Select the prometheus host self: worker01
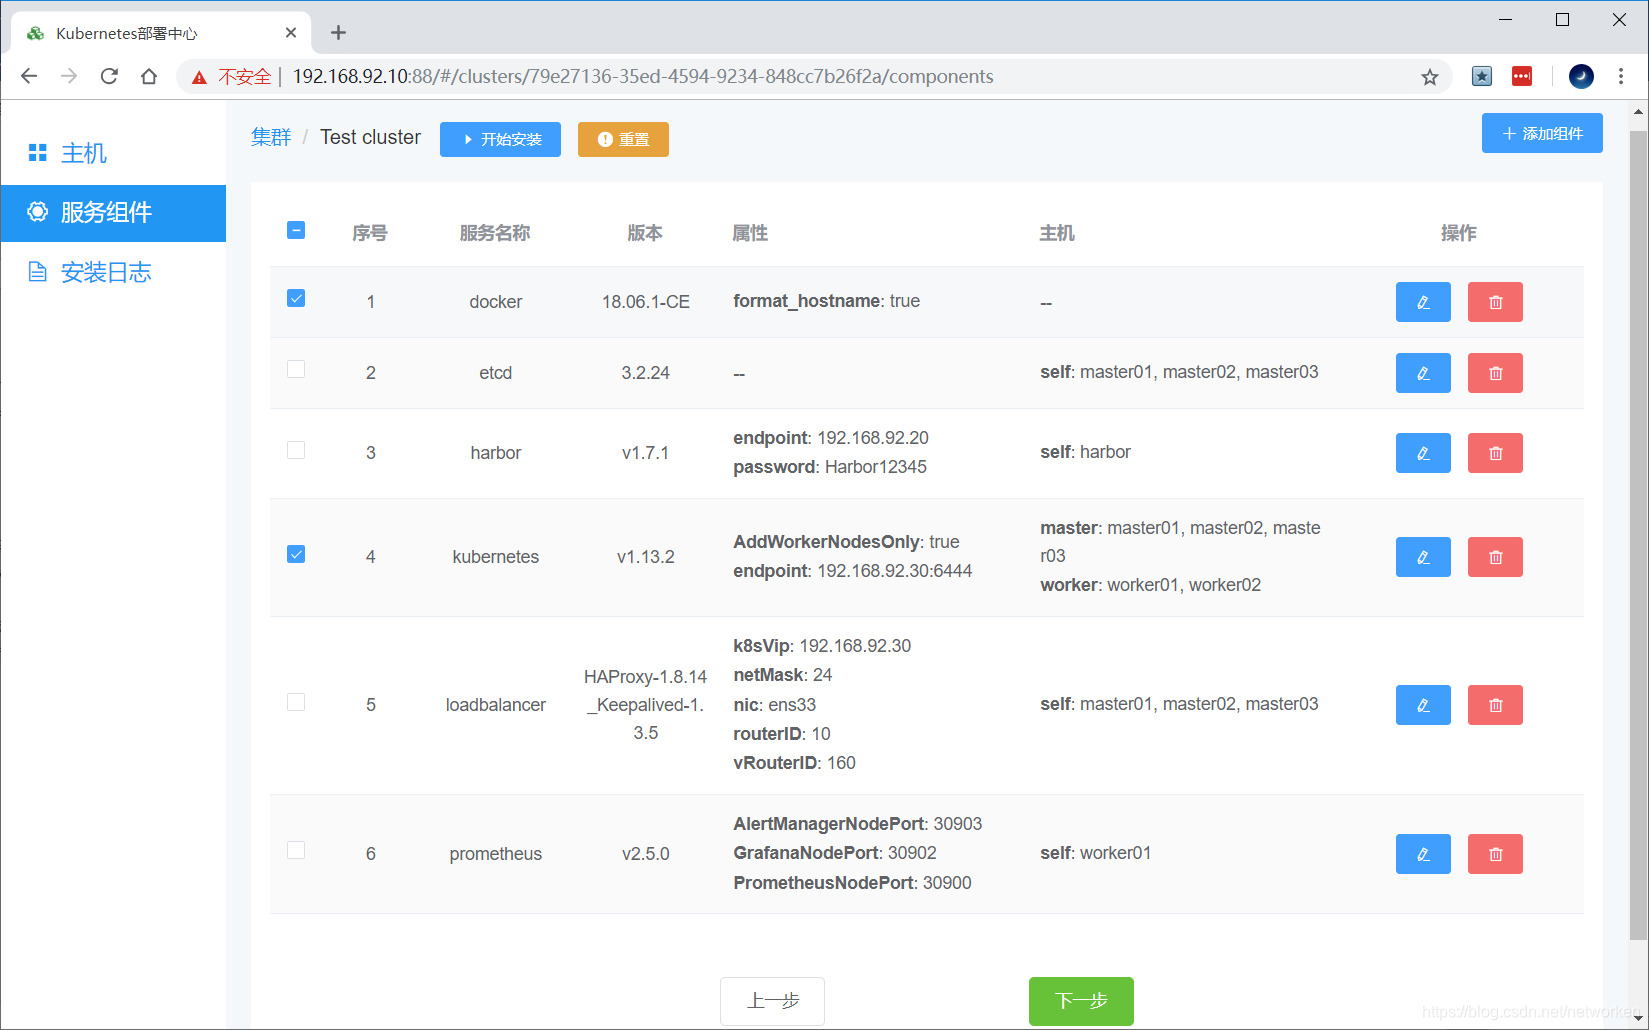Image resolution: width=1649 pixels, height=1030 pixels. coord(1096,853)
